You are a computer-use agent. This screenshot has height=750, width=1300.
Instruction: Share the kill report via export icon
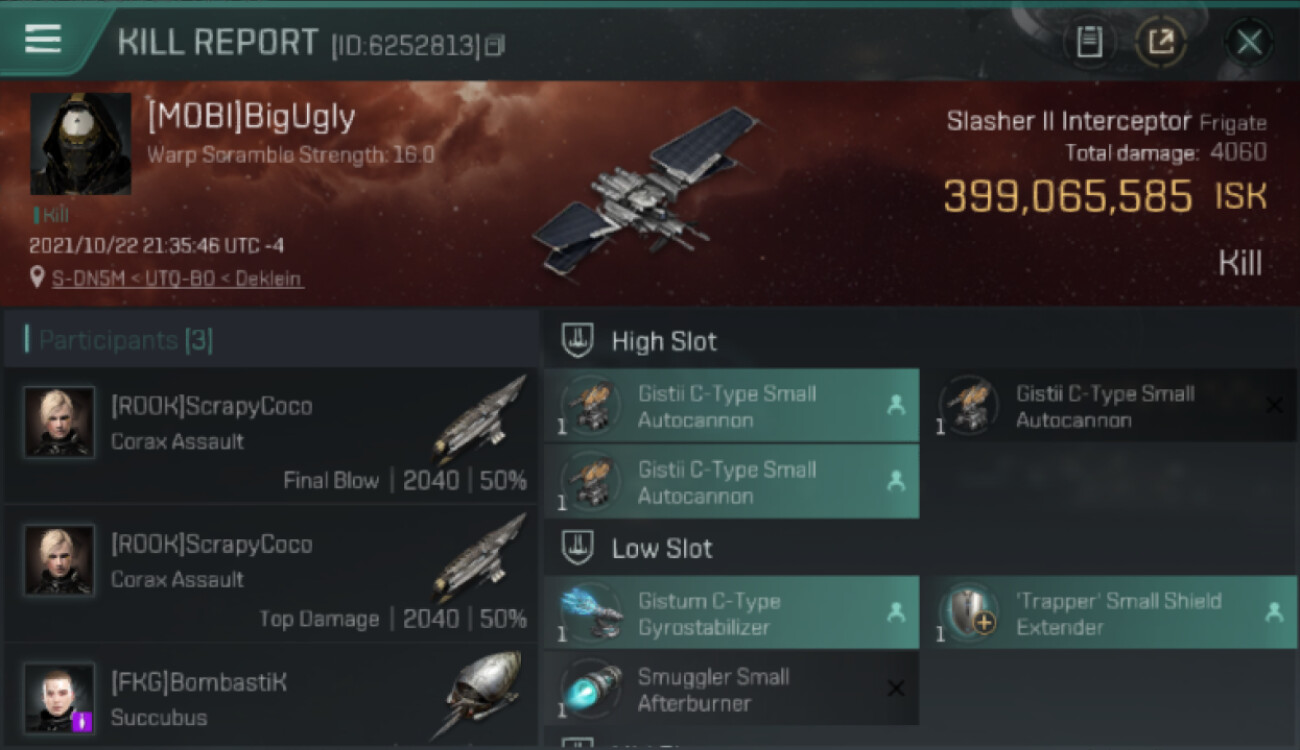[1161, 42]
